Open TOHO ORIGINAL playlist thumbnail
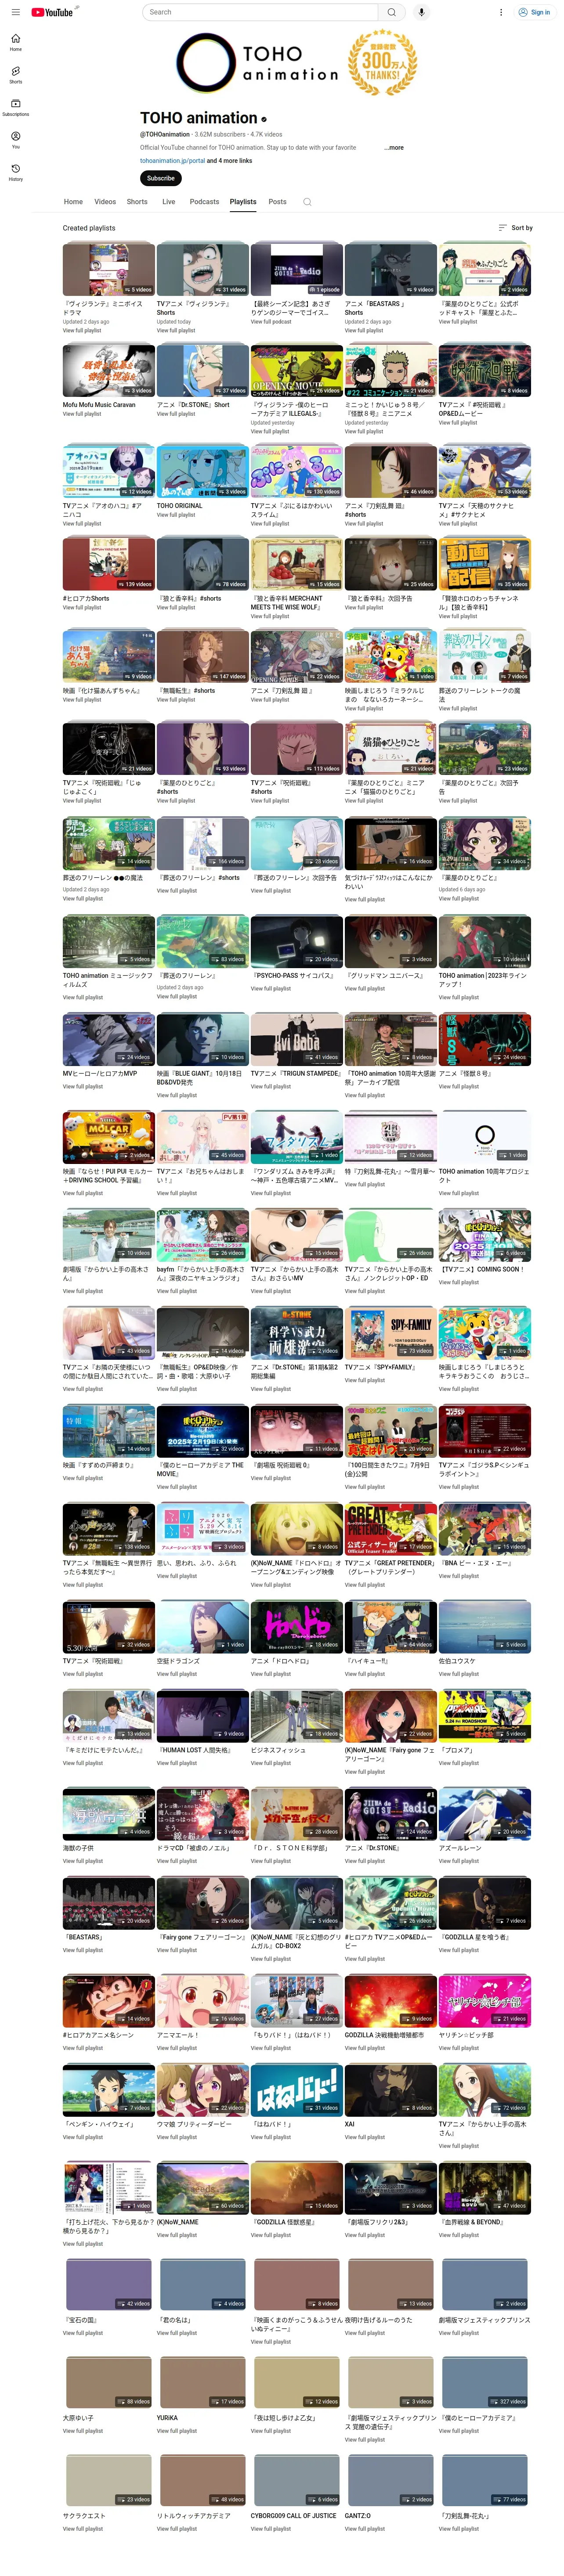The width and height of the screenshot is (564, 2576). coord(202,471)
